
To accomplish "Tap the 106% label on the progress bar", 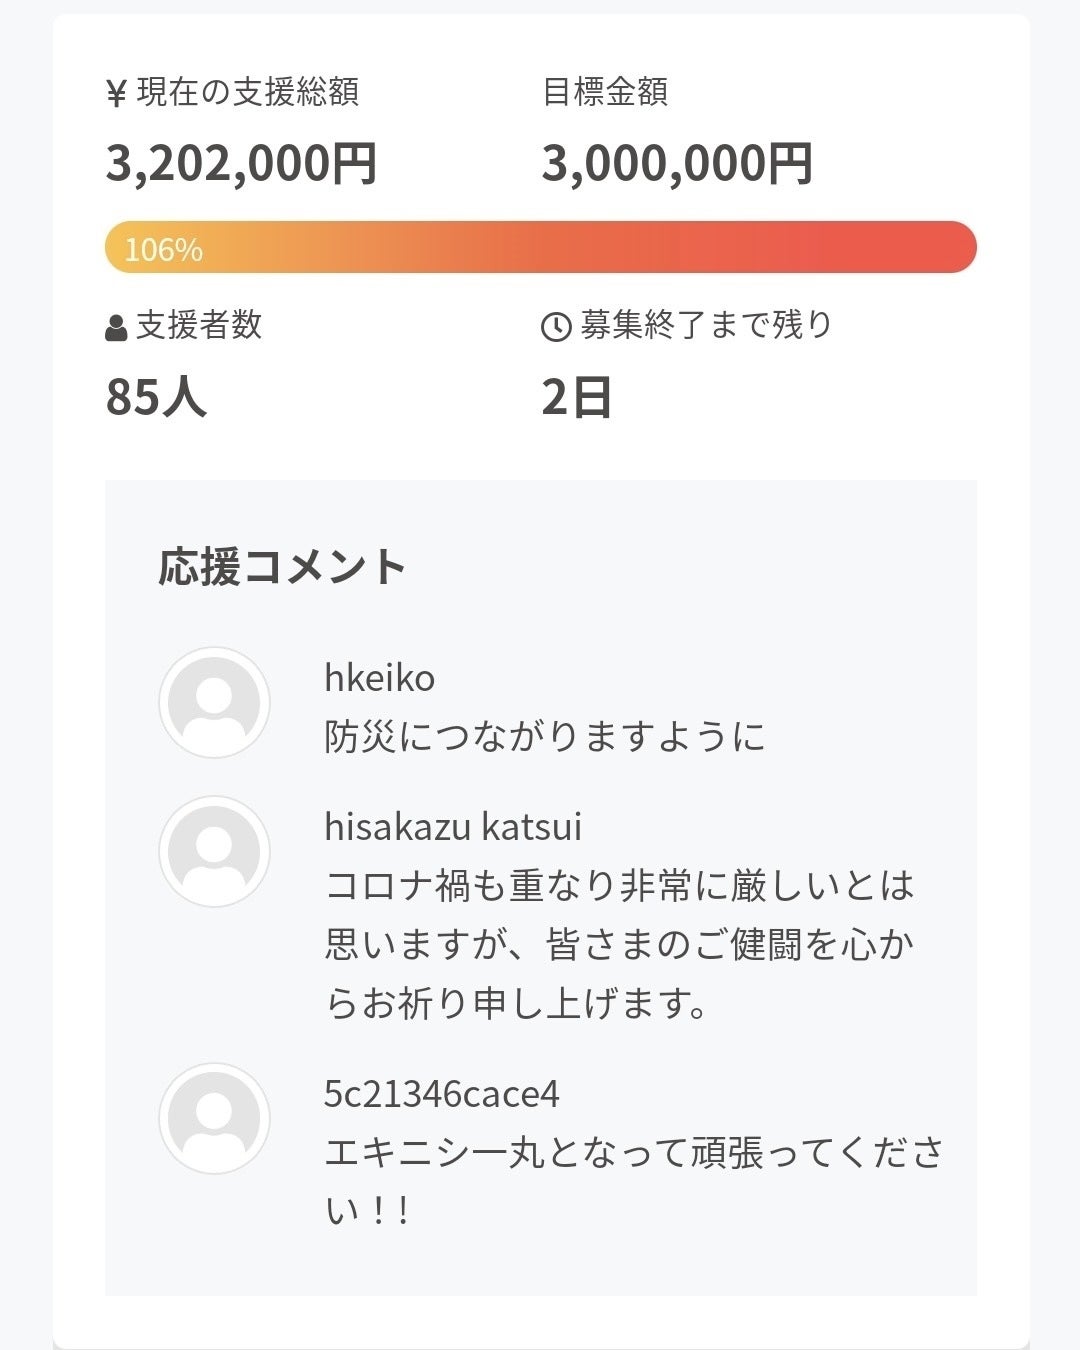I will tap(163, 249).
